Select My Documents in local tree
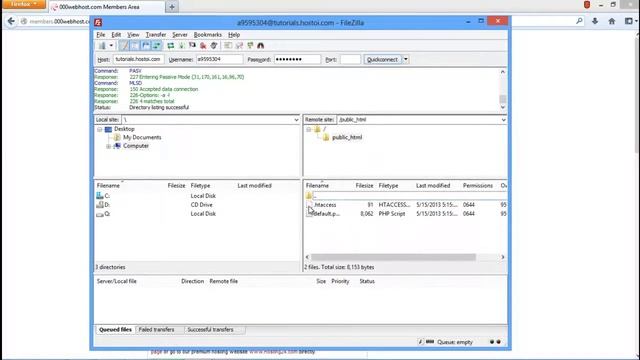This screenshot has width=640, height=360. [x=142, y=138]
